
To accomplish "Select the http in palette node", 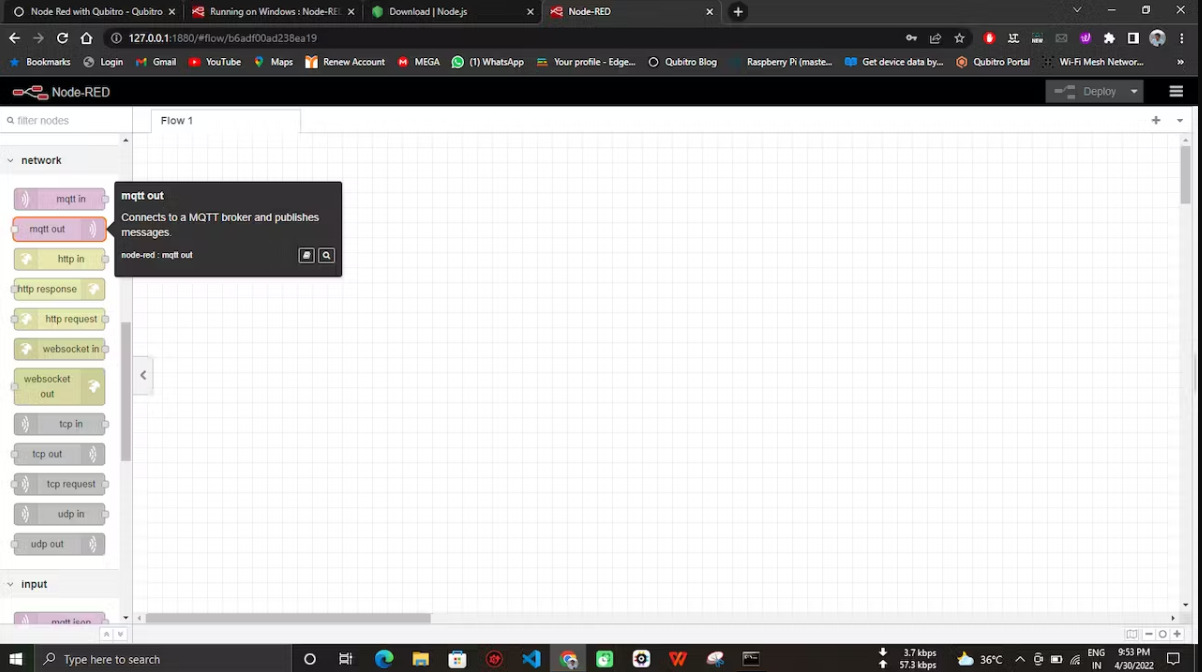I will (x=60, y=259).
